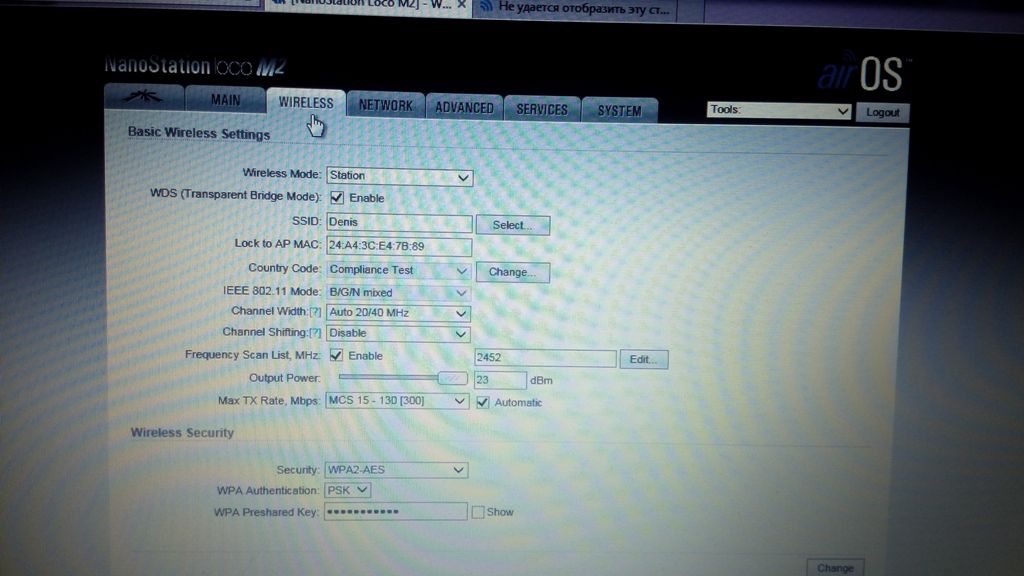Expand the Security dropdown
1024x576 pixels.
(x=396, y=470)
